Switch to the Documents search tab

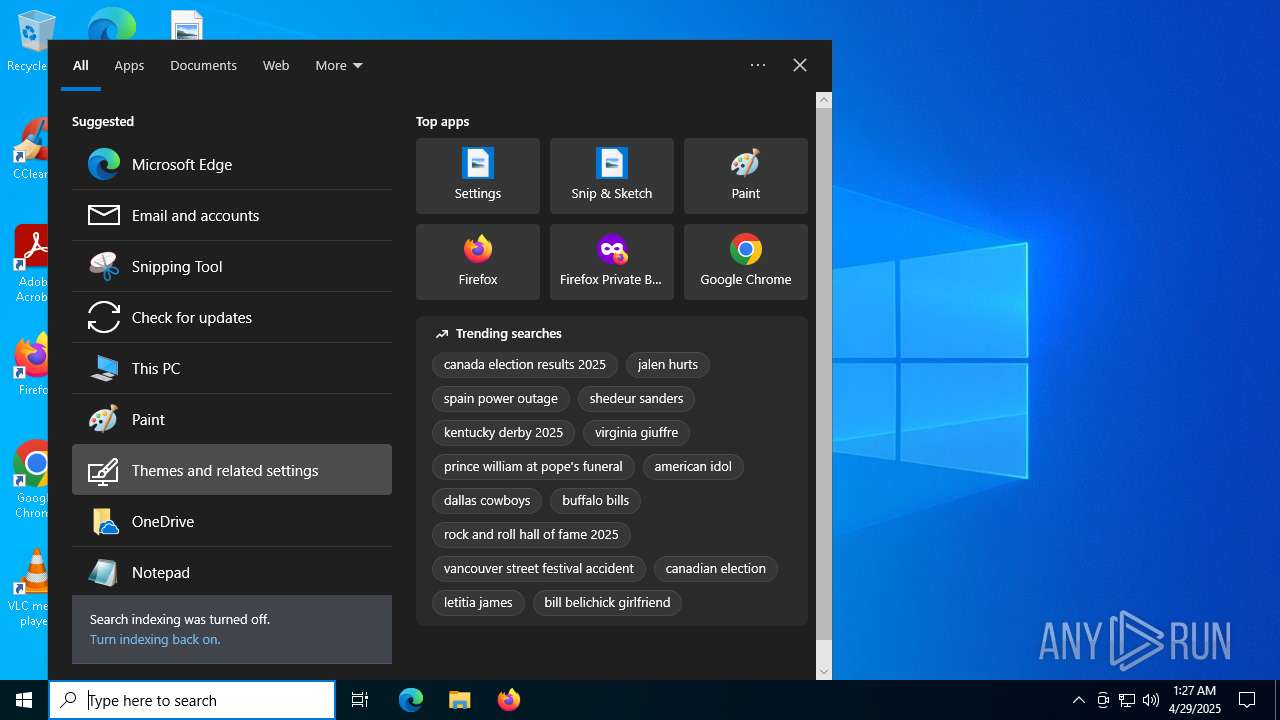[203, 65]
